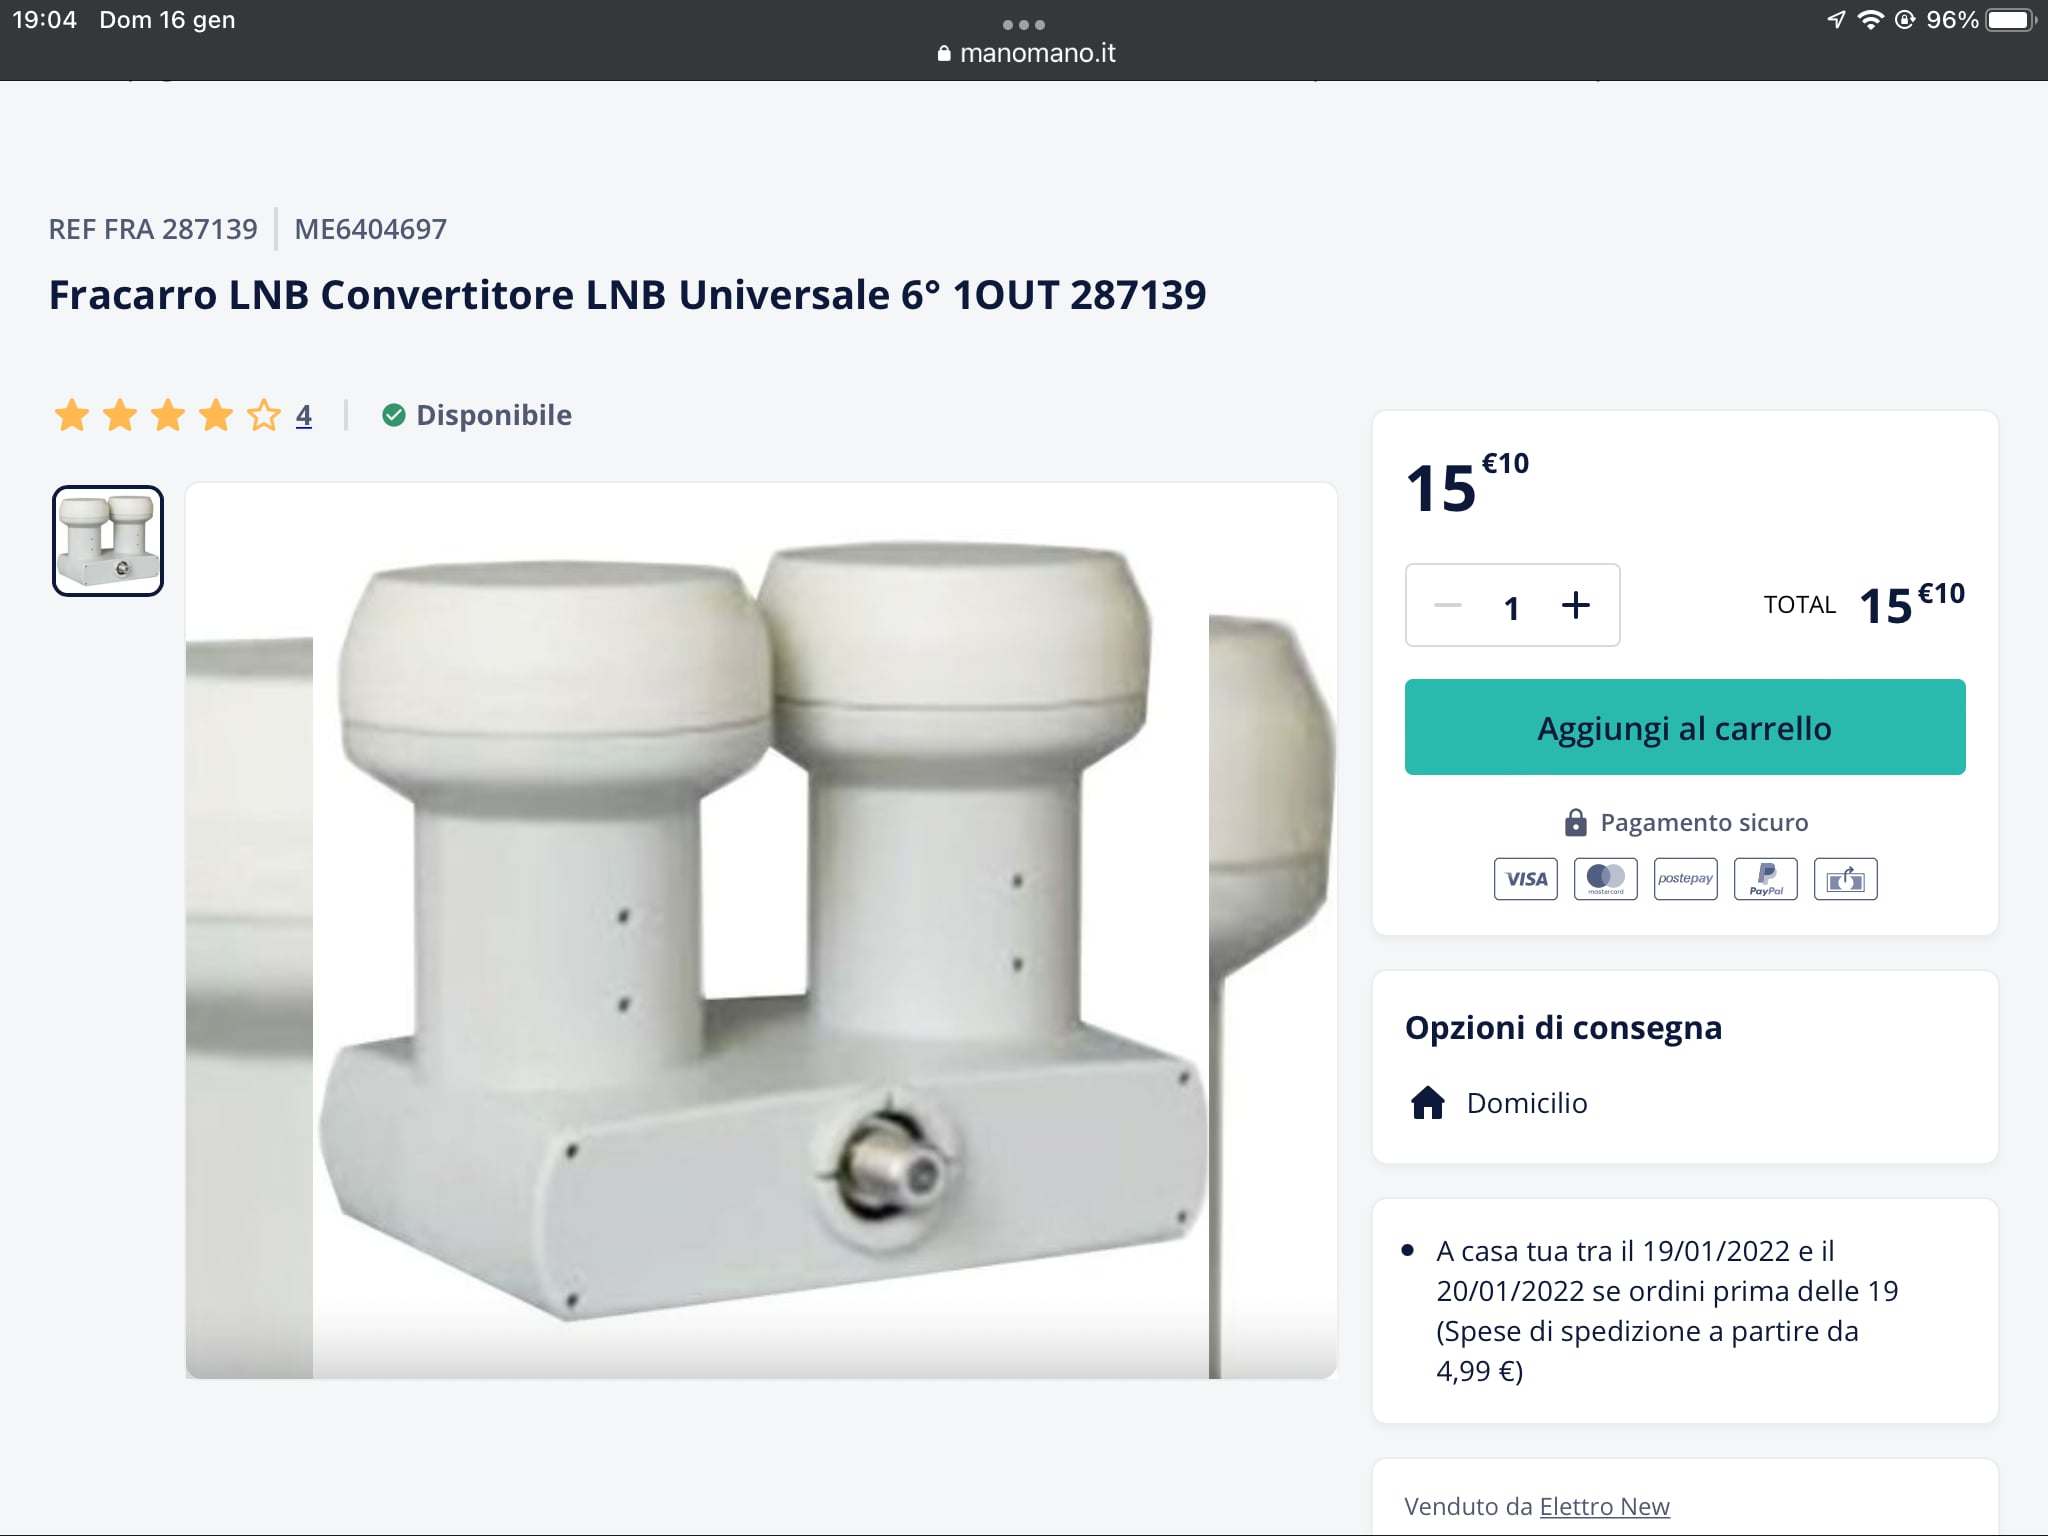Image resolution: width=2048 pixels, height=1536 pixels.
Task: Tap the Wi-Fi status icon
Action: (x=1870, y=20)
